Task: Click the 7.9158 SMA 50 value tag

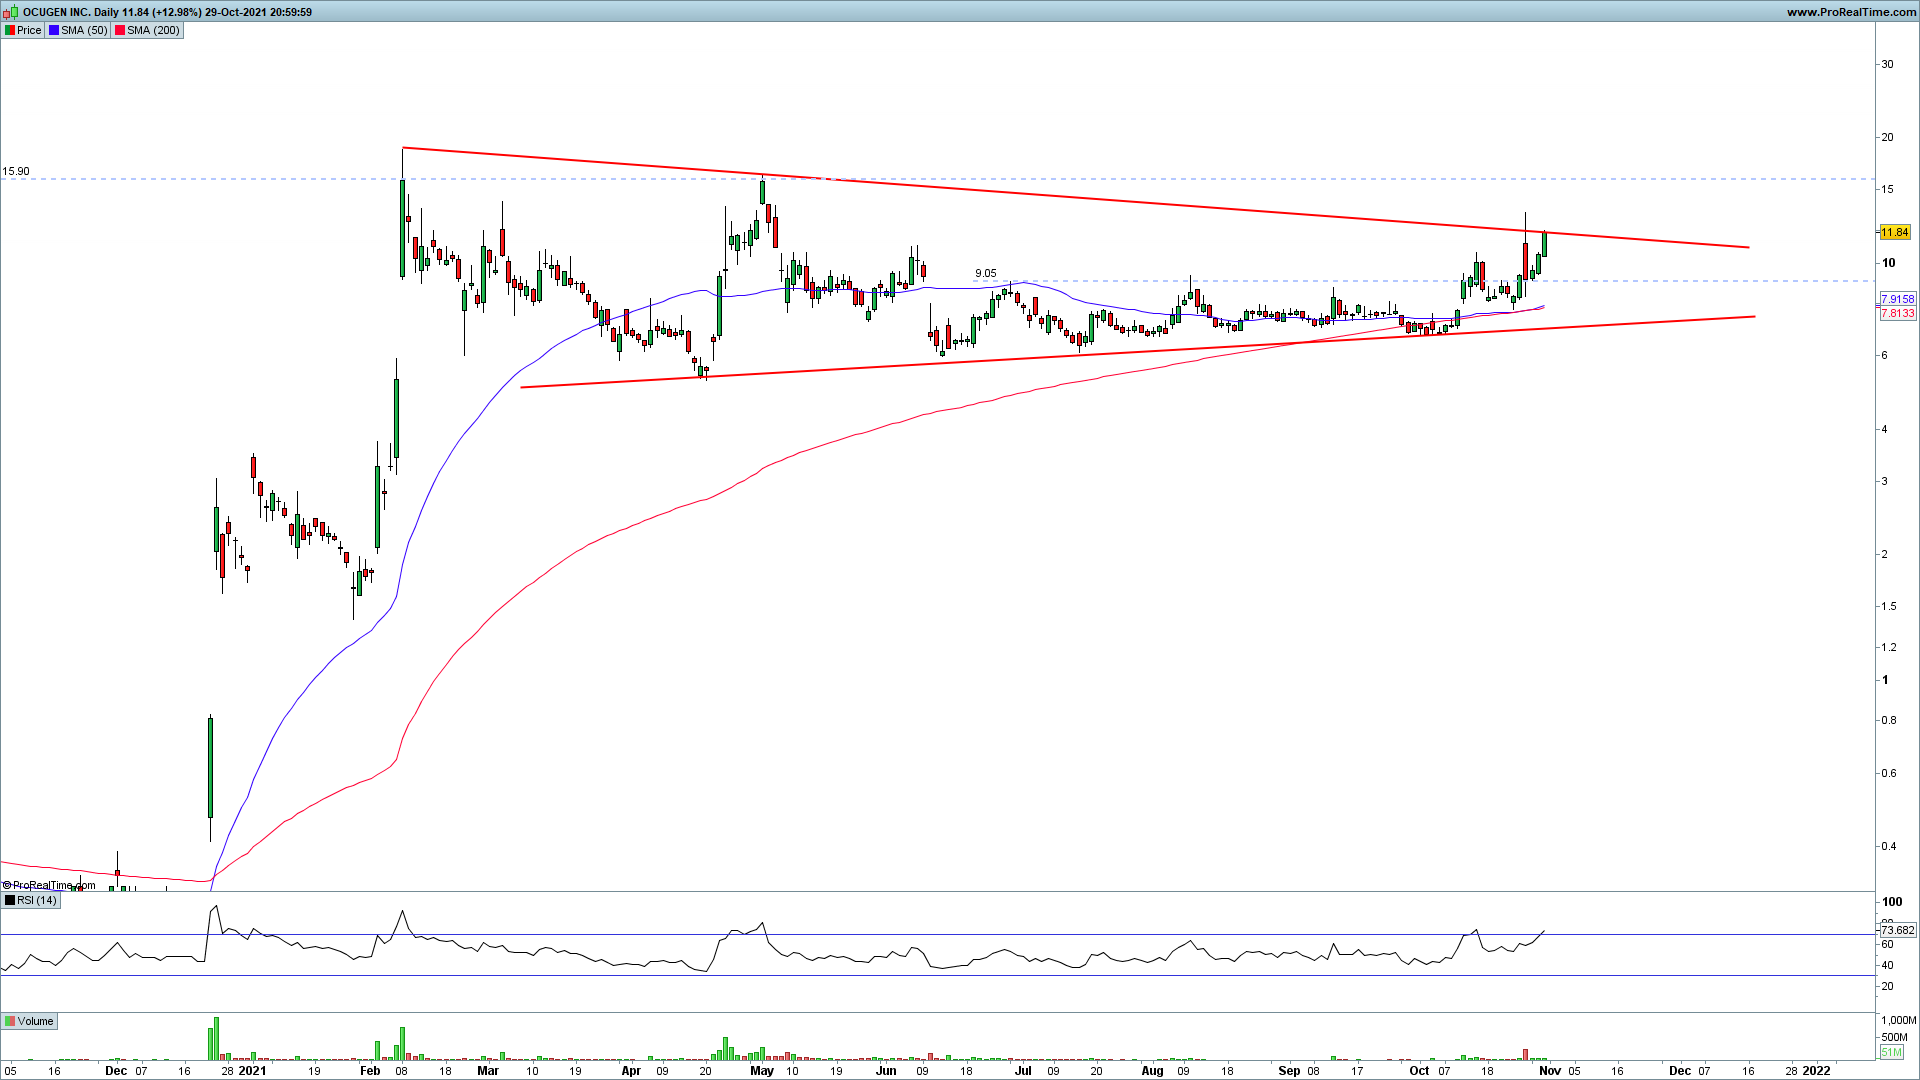Action: (1897, 299)
